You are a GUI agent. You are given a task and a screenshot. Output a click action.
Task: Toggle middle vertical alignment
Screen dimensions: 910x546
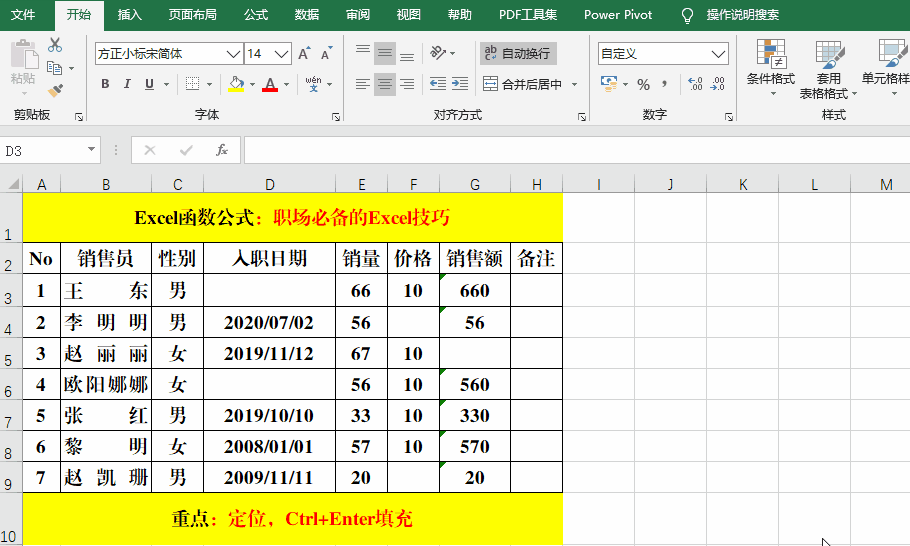coord(385,53)
